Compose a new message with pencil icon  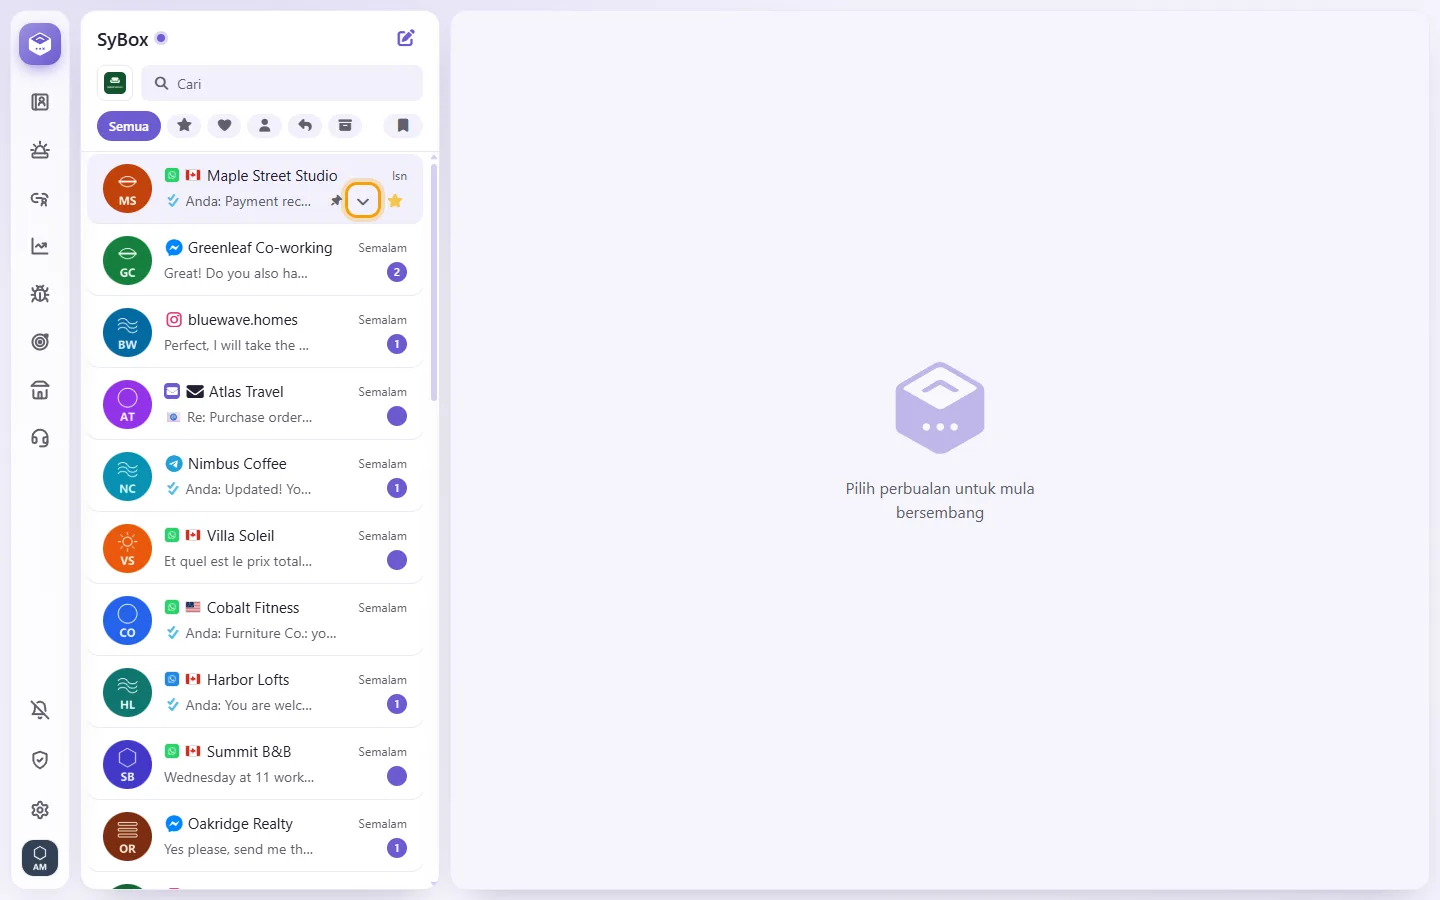(x=406, y=38)
